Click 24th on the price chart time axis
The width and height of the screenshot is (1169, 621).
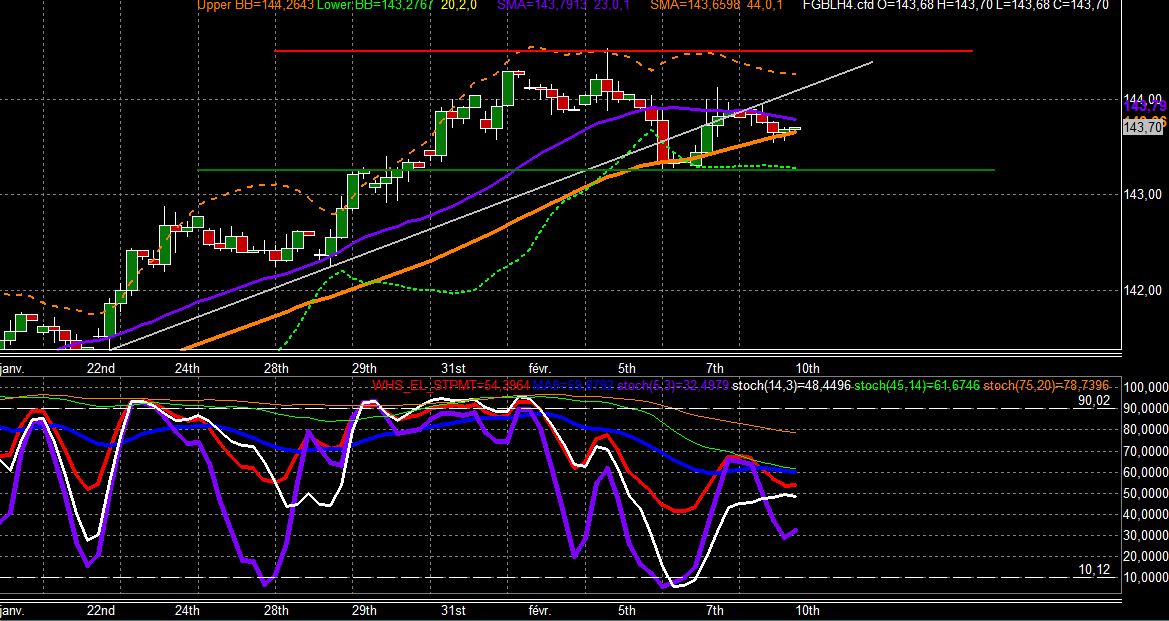[187, 368]
